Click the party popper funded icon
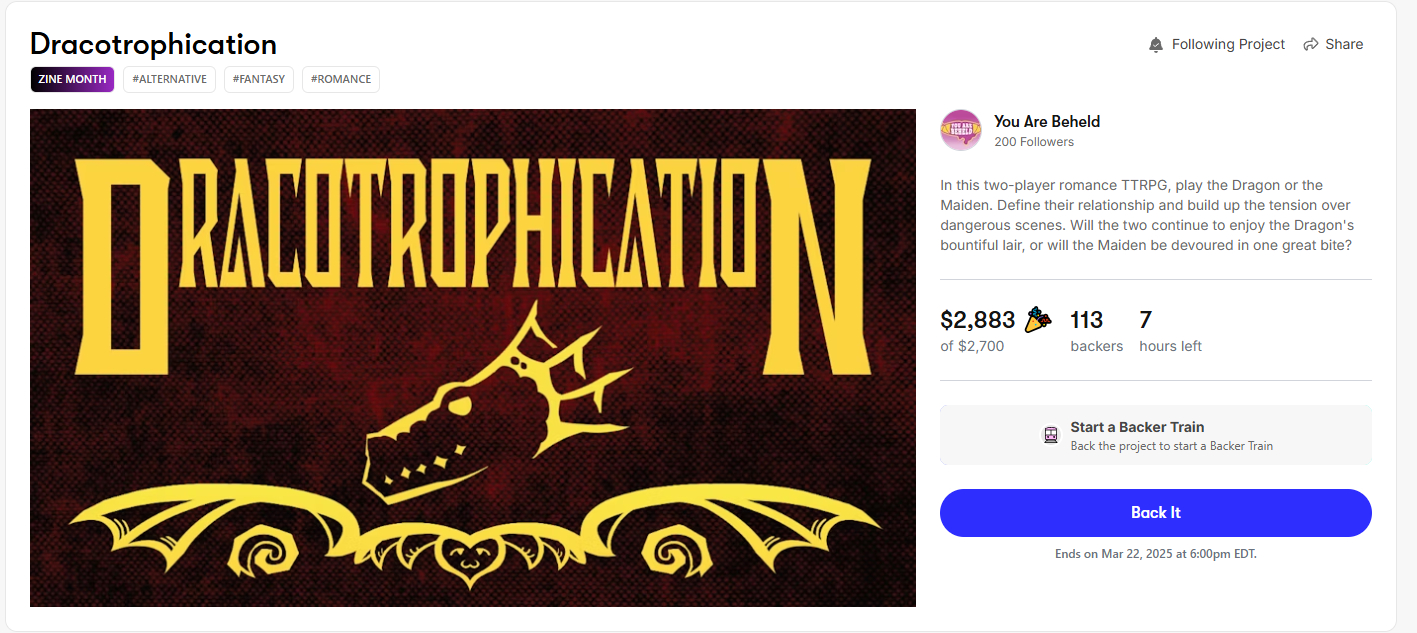The image size is (1417, 633). pyautogui.click(x=1038, y=320)
